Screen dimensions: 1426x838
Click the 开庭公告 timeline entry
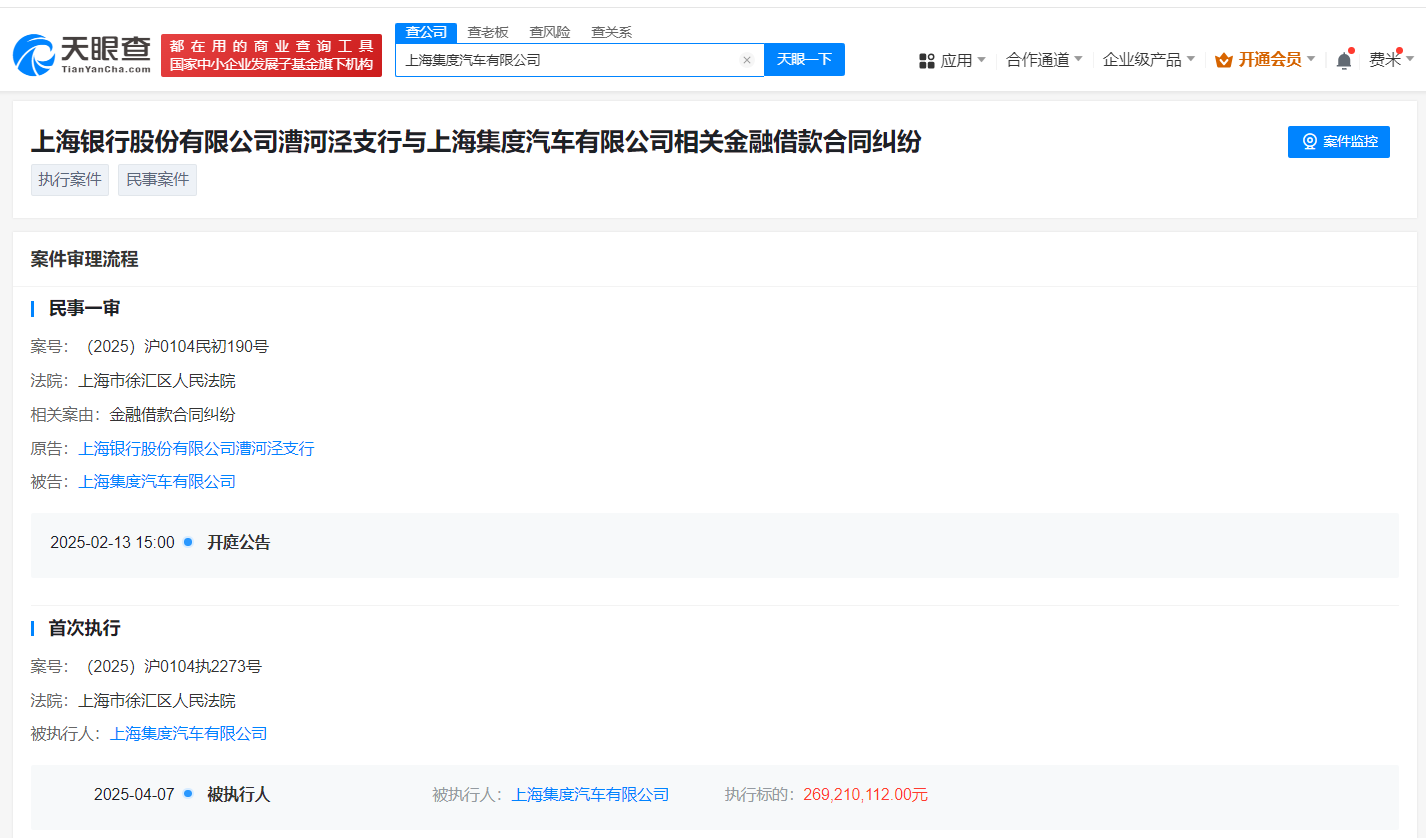click(239, 543)
